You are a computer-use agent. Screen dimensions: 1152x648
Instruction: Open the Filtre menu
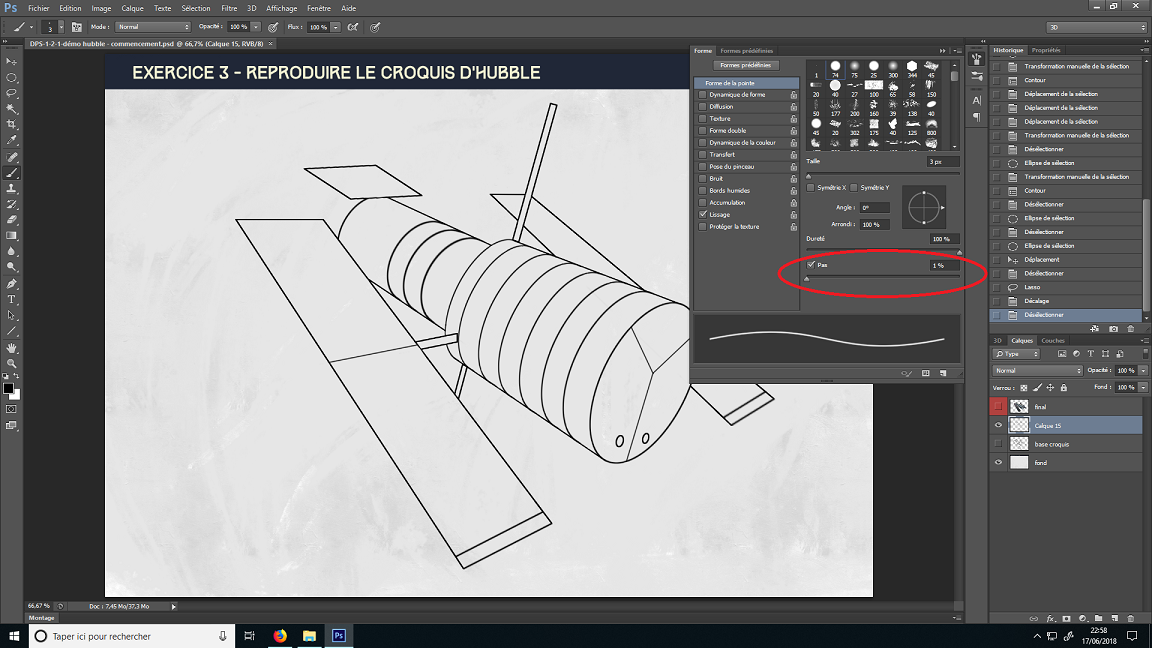coord(229,8)
